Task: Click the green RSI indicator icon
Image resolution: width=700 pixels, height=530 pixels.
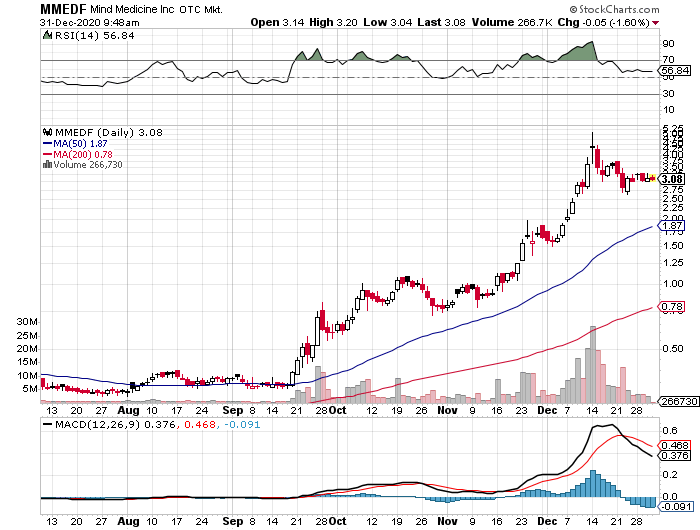Action: click(x=47, y=35)
